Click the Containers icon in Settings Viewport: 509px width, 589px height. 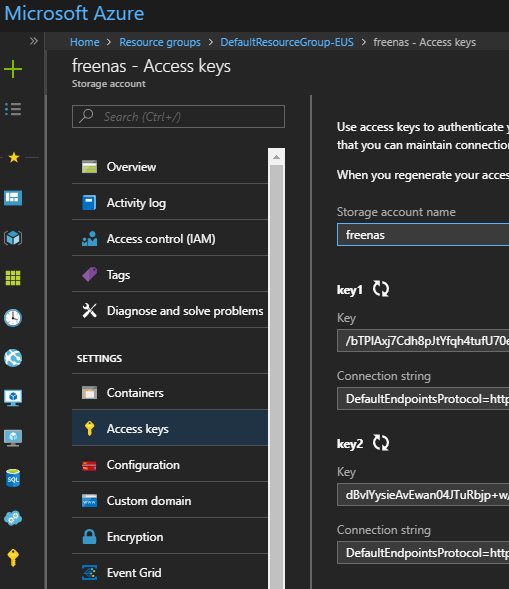point(89,393)
